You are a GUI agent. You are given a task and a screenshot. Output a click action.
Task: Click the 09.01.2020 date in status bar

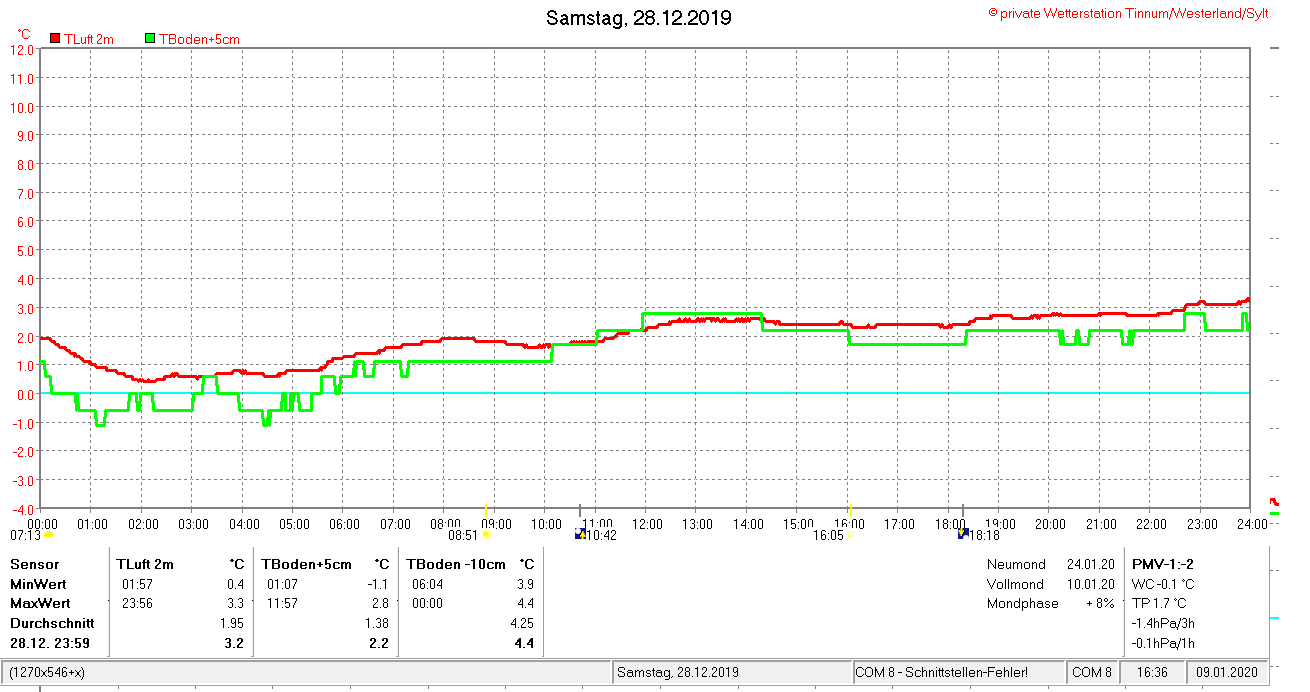(x=1227, y=672)
